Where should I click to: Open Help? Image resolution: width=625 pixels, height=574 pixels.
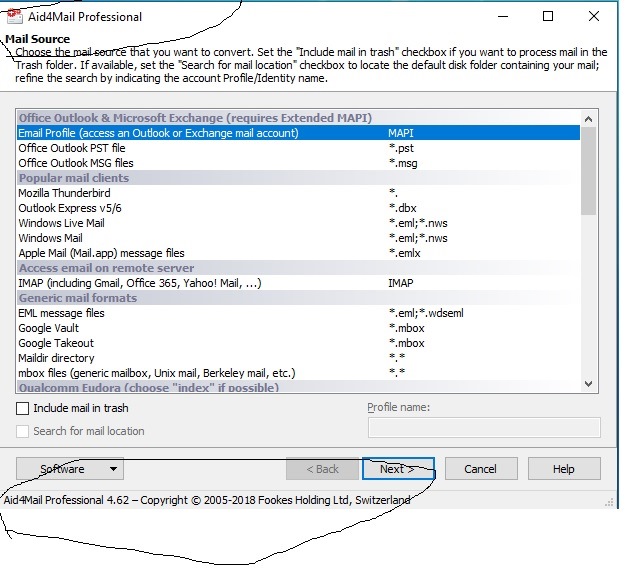(564, 469)
